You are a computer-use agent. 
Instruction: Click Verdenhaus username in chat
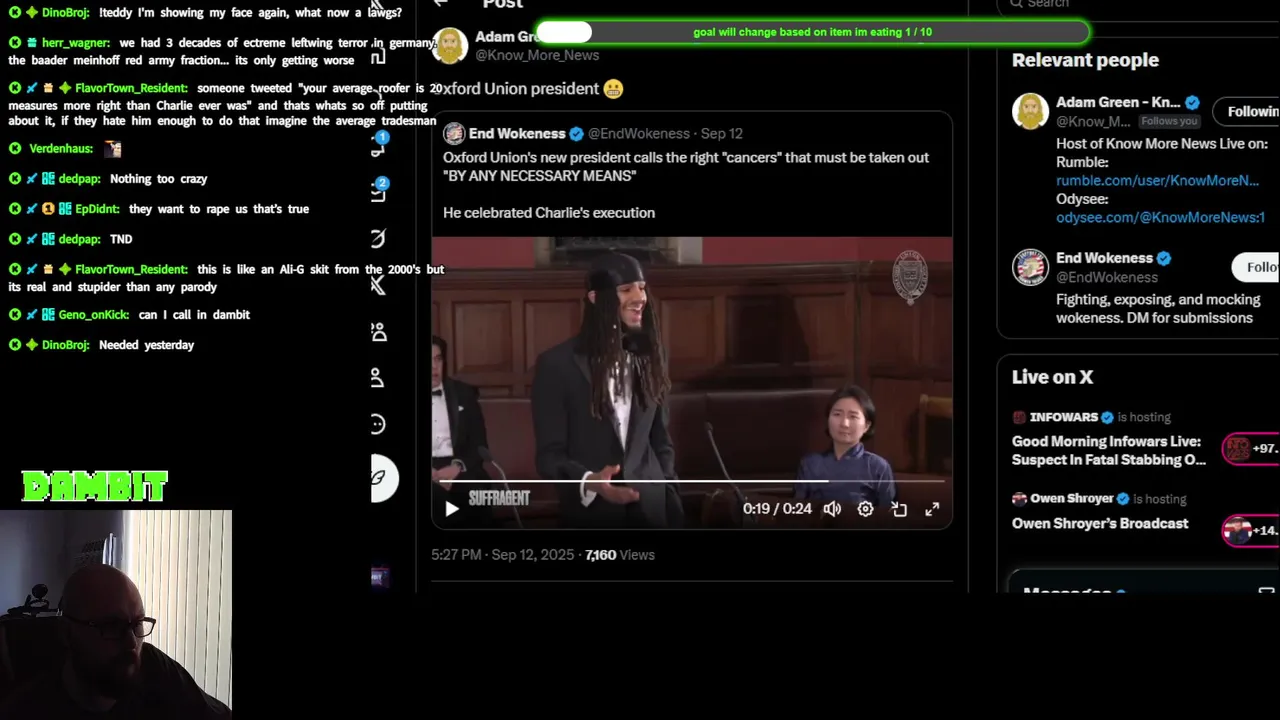tap(61, 148)
